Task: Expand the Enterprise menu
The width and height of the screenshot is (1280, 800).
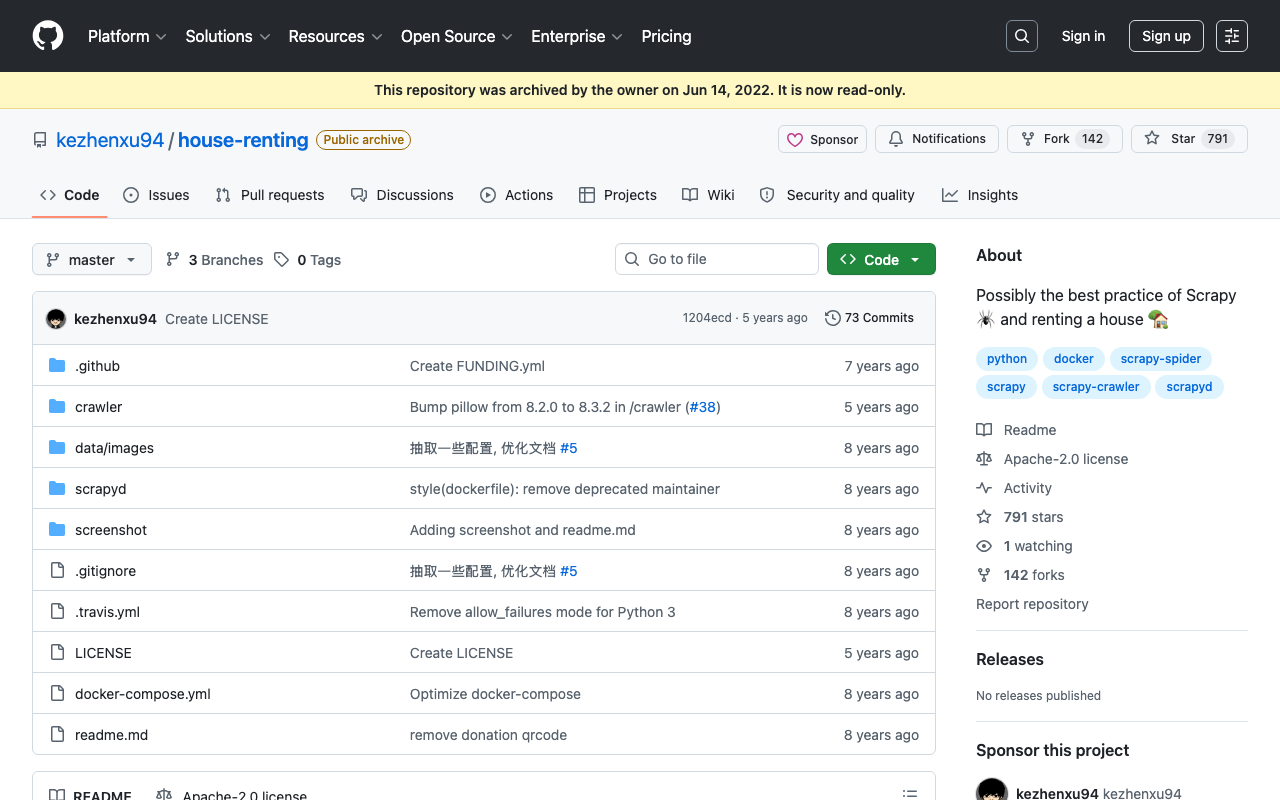Action: coord(577,36)
